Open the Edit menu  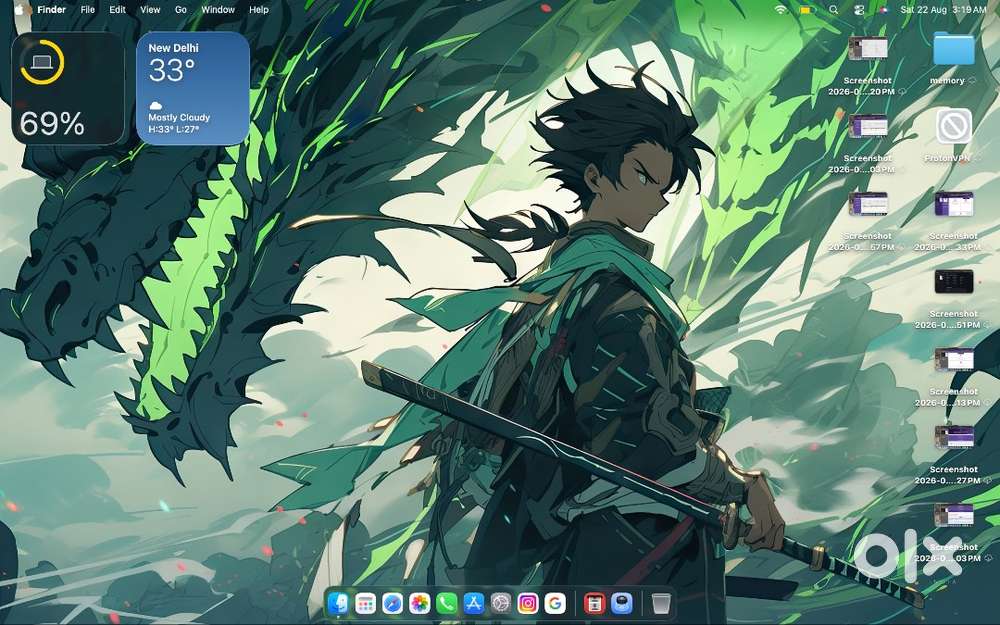[117, 10]
